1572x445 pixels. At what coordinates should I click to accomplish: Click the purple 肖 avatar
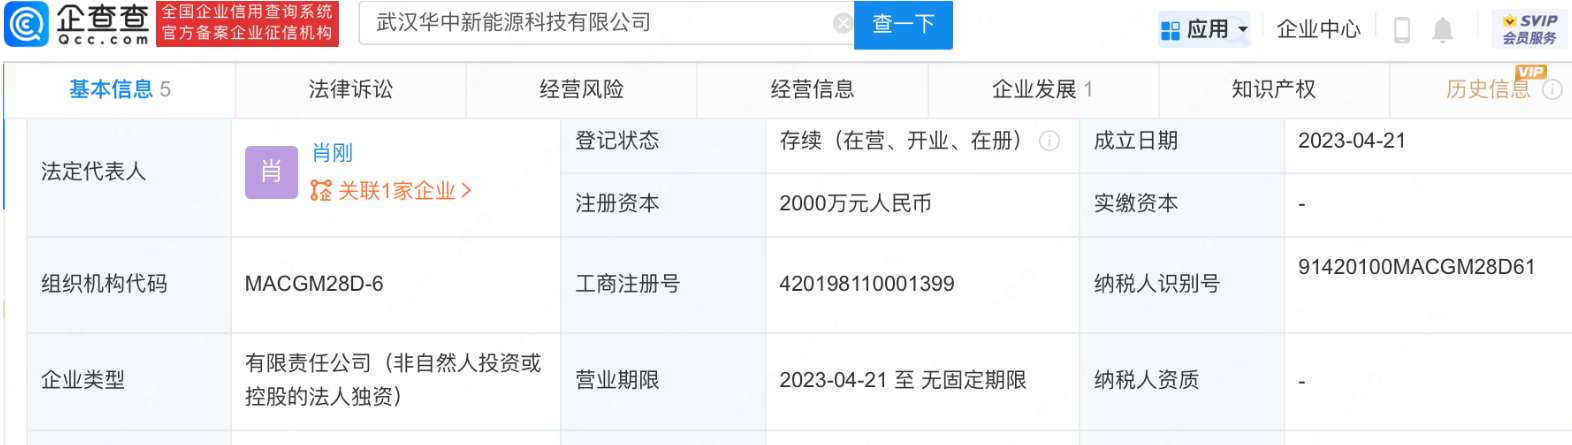tap(271, 172)
